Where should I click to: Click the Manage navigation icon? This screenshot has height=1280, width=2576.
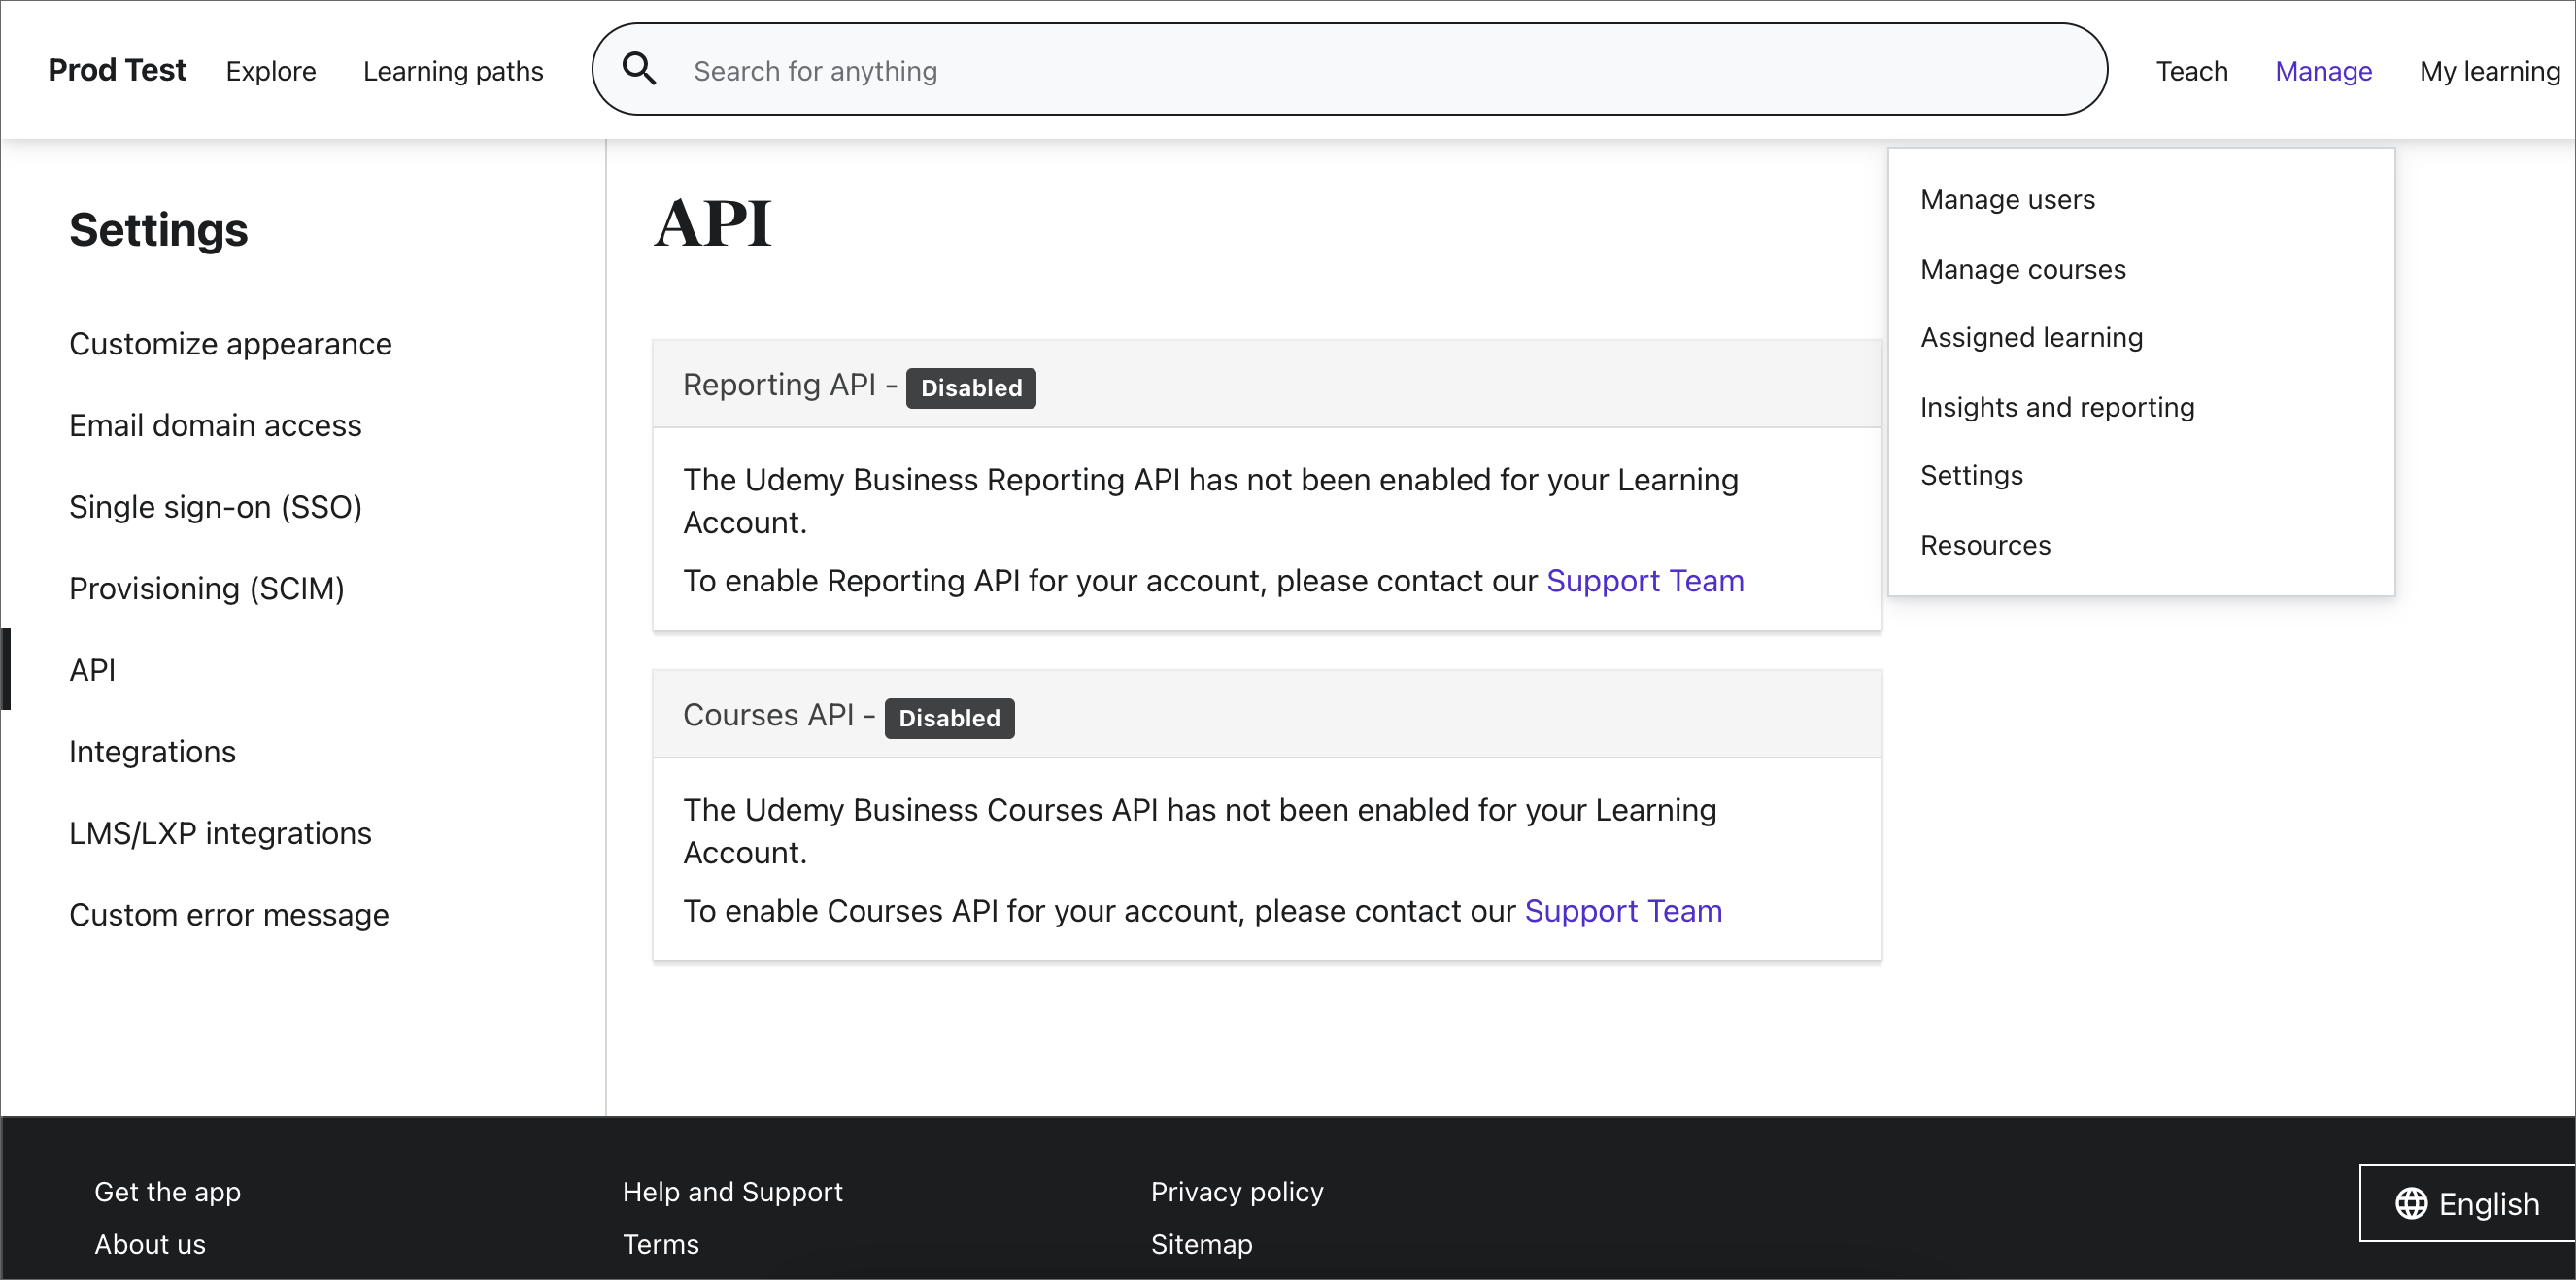click(2324, 71)
